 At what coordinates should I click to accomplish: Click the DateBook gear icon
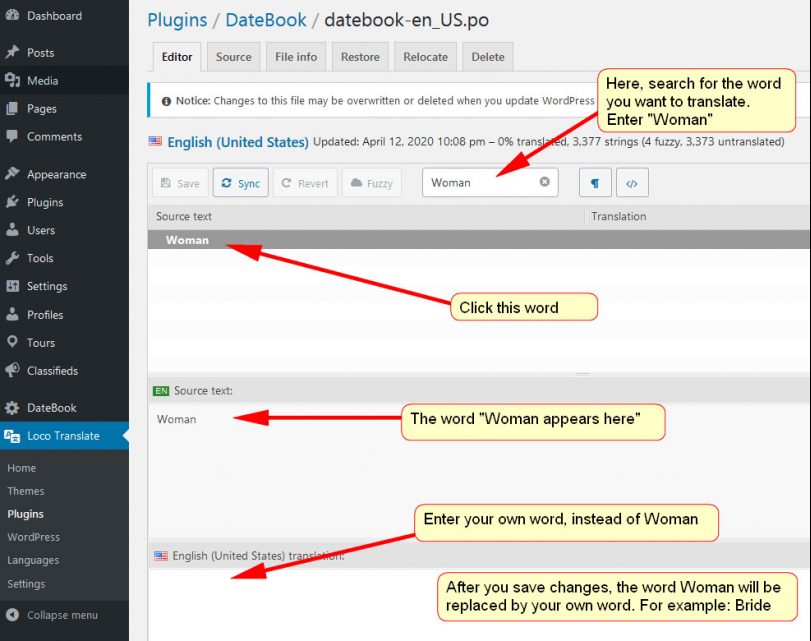pyautogui.click(x=12, y=408)
